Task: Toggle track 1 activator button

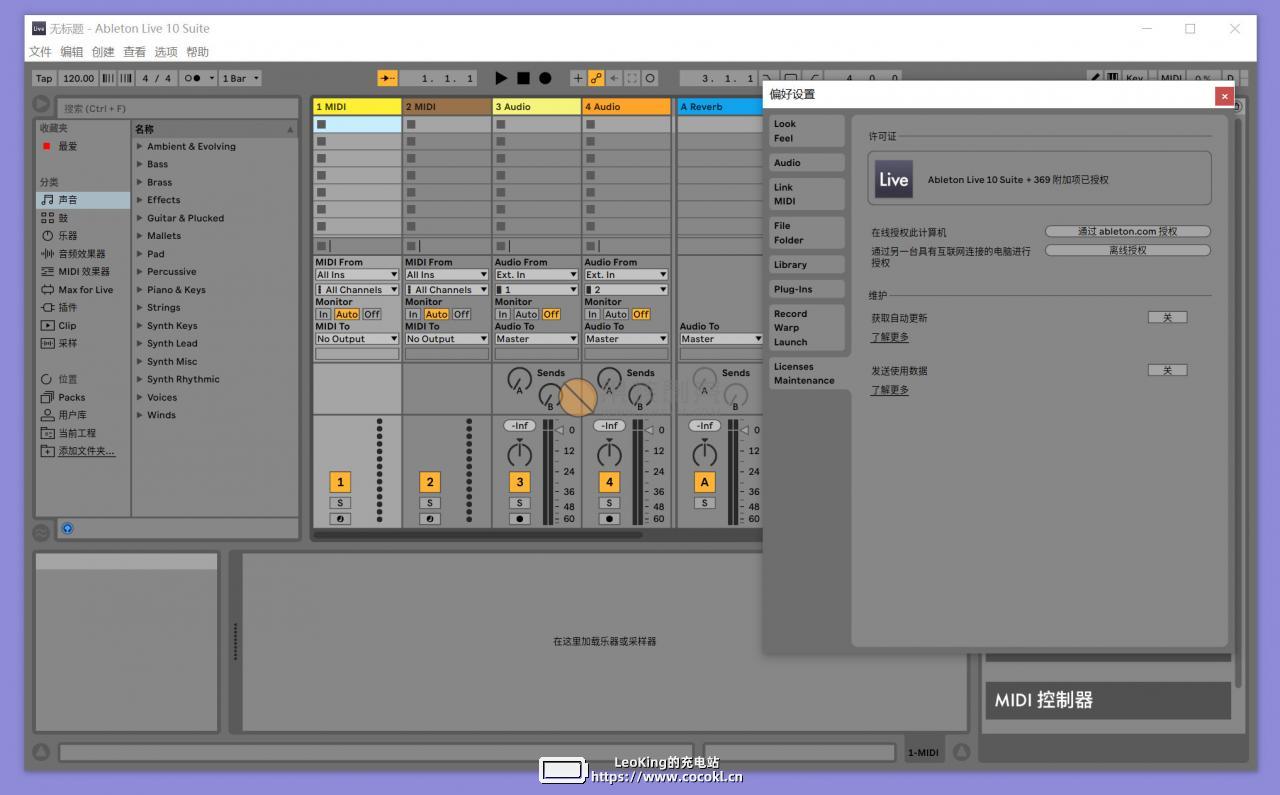Action: click(x=340, y=482)
